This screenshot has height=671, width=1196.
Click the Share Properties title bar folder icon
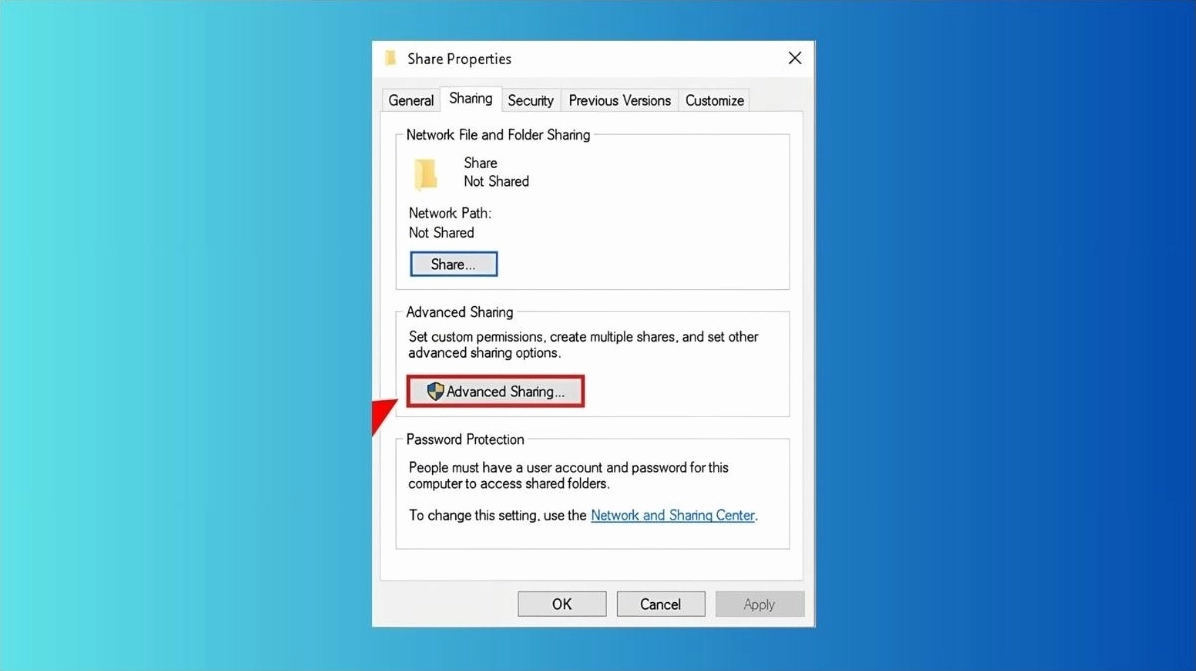pyautogui.click(x=391, y=58)
